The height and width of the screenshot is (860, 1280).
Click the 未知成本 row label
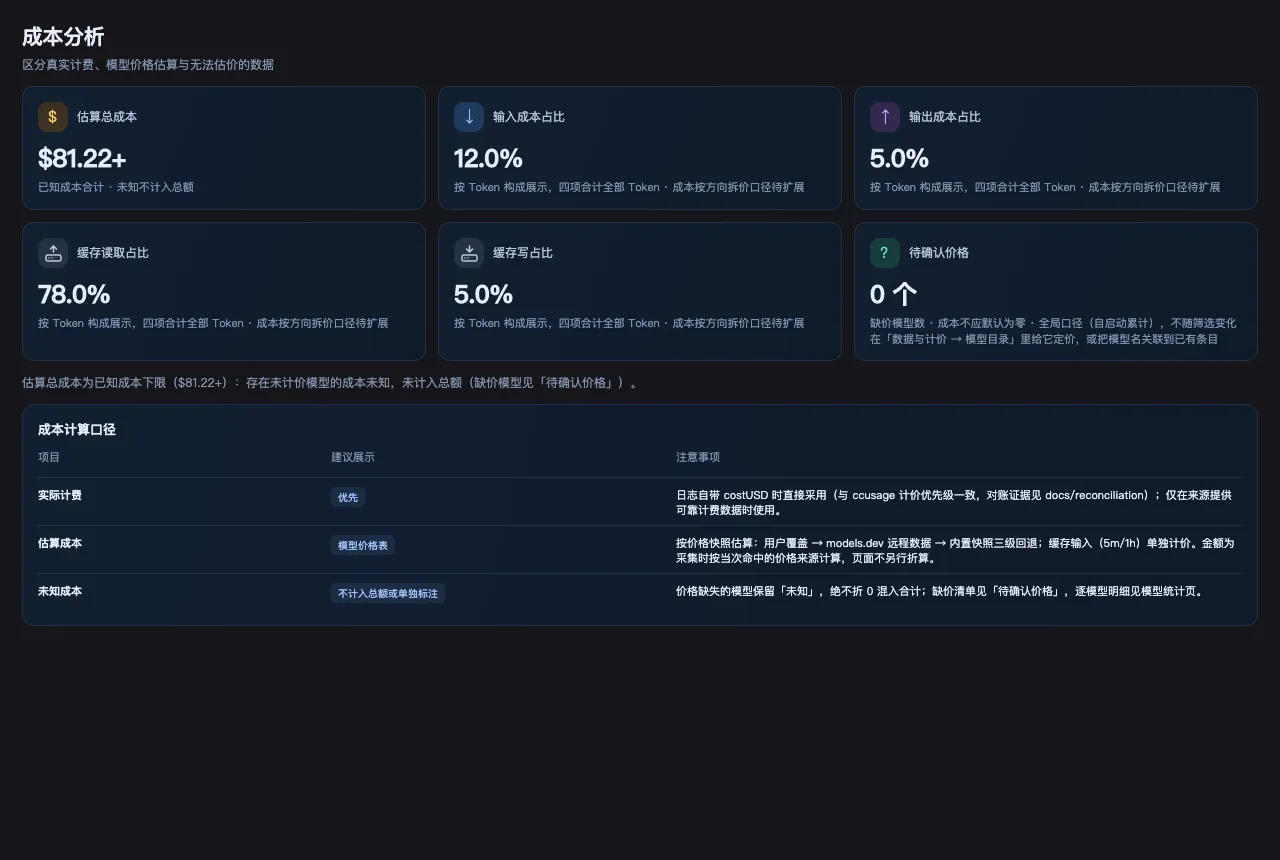coord(60,591)
